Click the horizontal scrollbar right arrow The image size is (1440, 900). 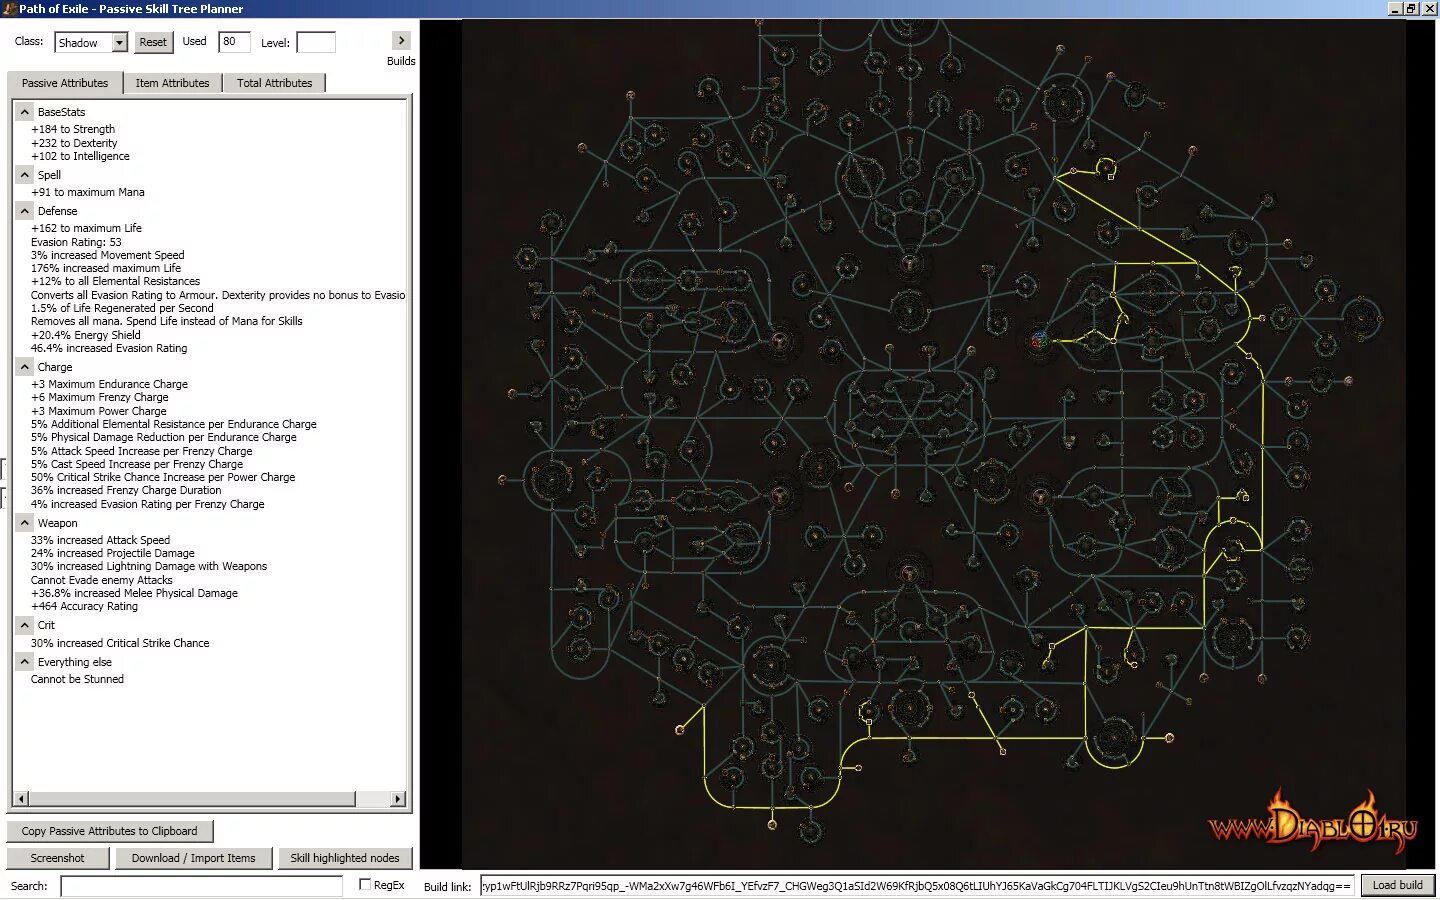(x=398, y=798)
